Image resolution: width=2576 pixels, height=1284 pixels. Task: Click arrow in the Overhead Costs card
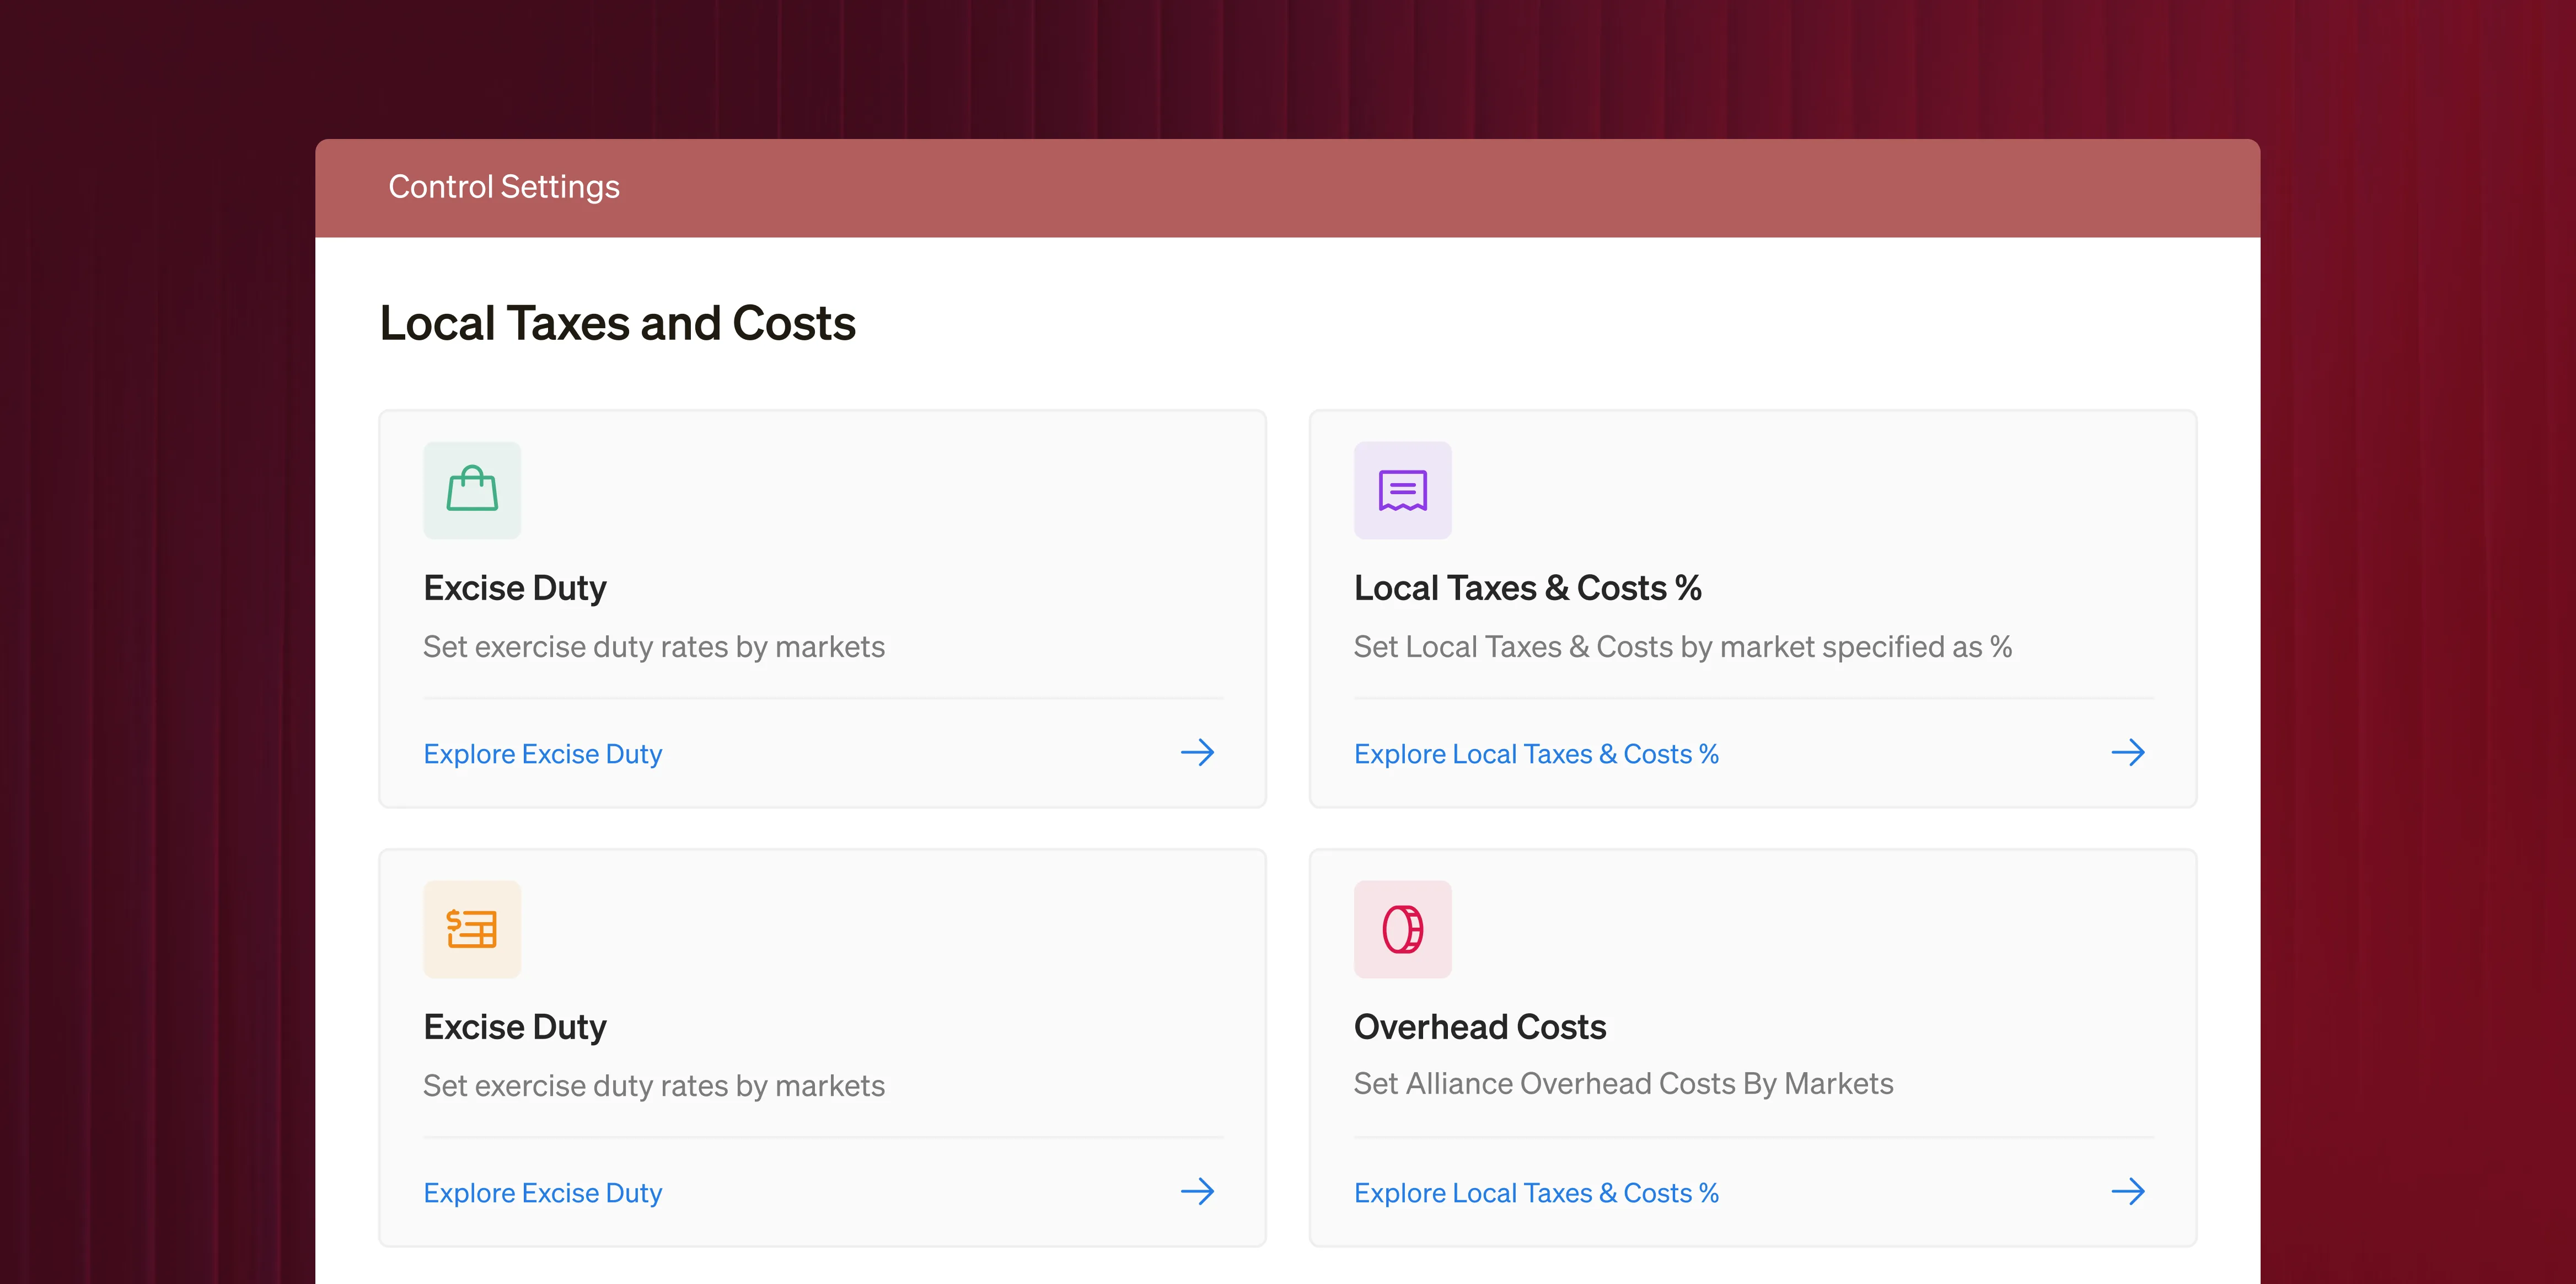pos(2127,1192)
